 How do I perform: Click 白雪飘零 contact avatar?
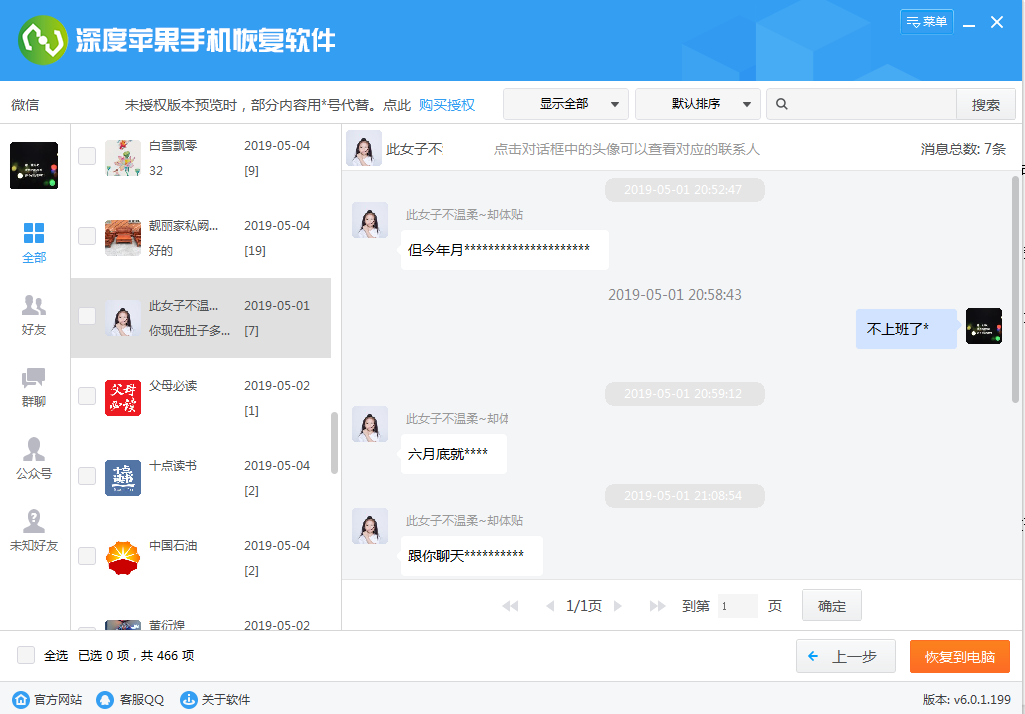[123, 158]
